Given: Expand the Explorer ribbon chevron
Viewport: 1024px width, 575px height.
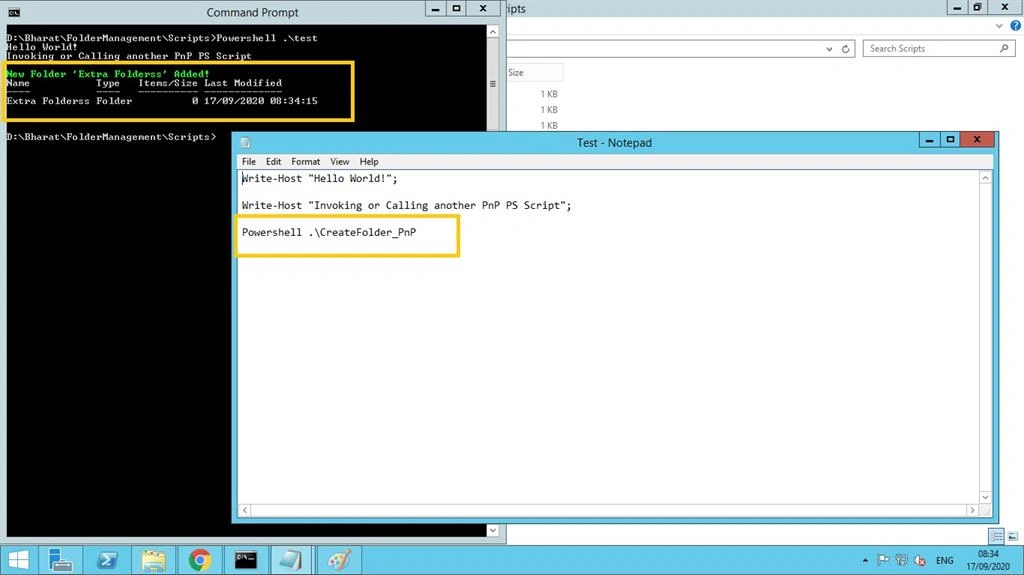Looking at the screenshot, I should pyautogui.click(x=999, y=26).
